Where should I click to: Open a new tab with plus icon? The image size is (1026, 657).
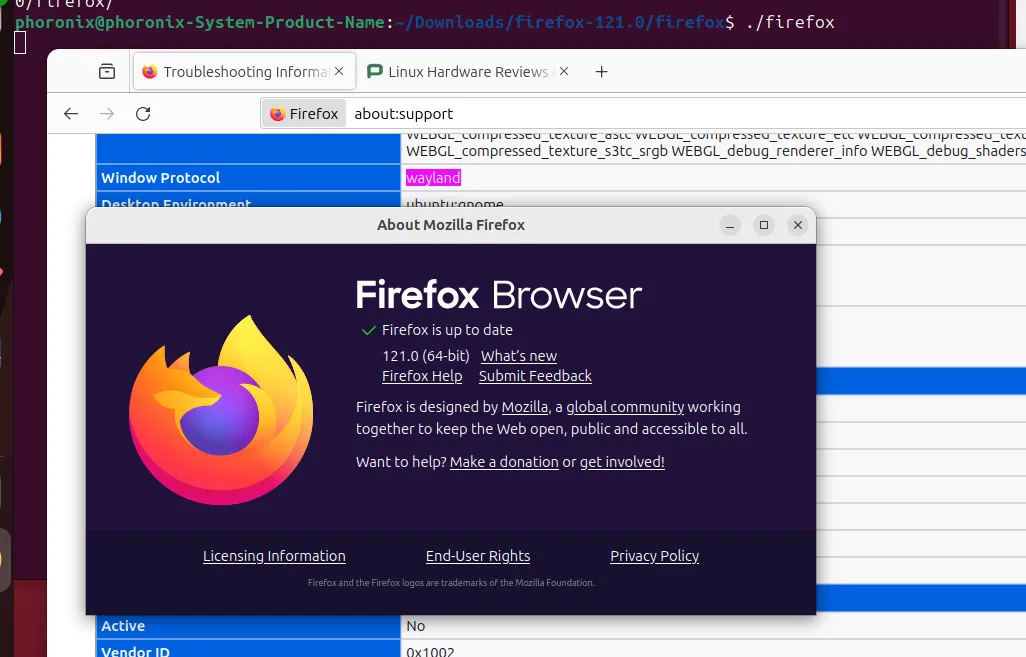601,71
